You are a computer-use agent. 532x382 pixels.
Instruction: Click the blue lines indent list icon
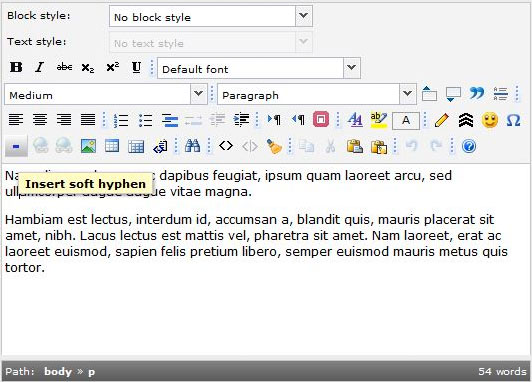(x=170, y=120)
